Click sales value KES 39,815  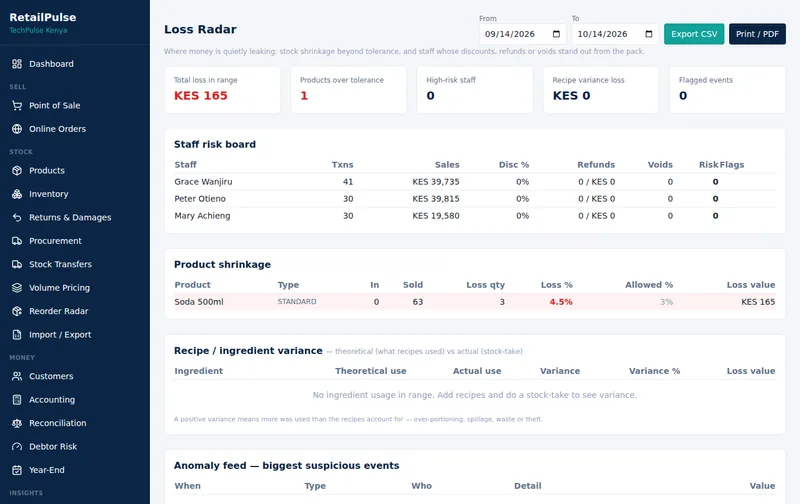click(436, 199)
